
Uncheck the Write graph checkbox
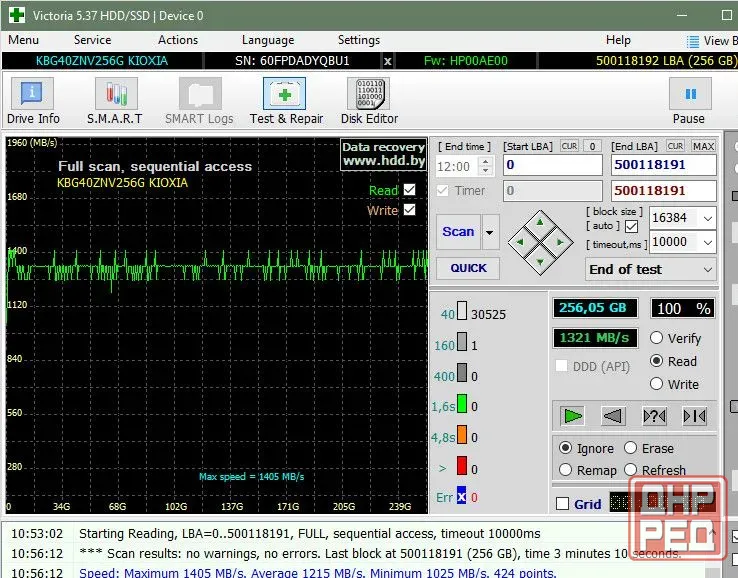(x=409, y=209)
